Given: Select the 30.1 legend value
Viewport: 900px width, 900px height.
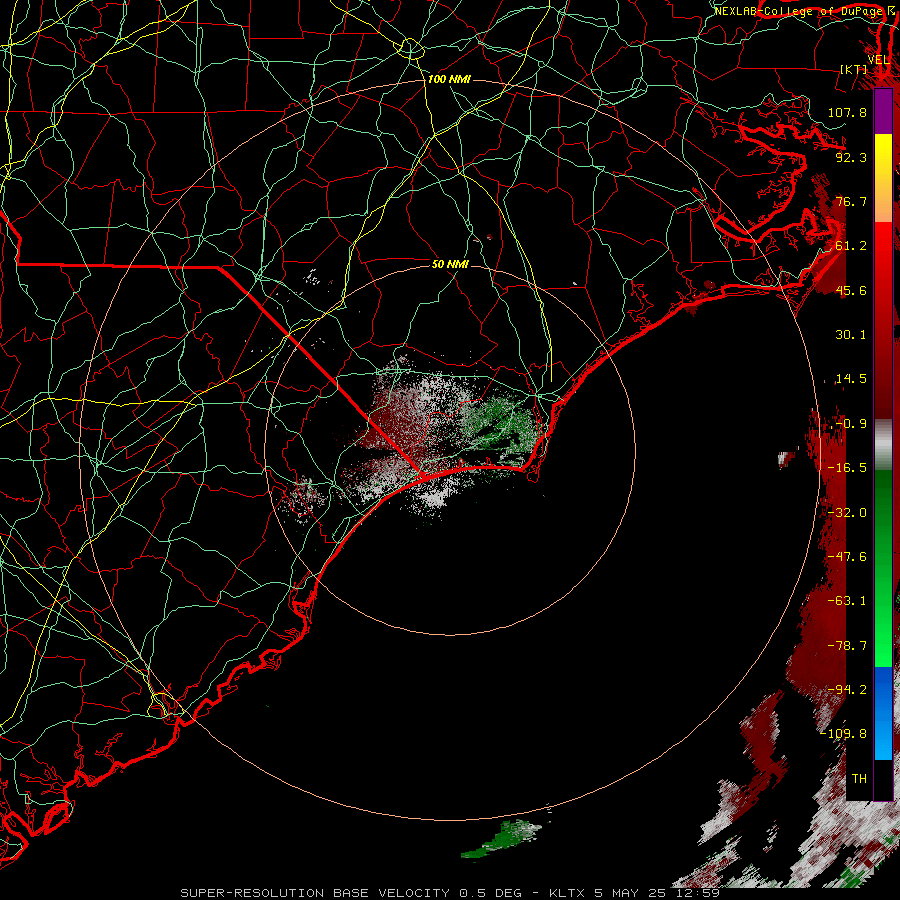Looking at the screenshot, I should point(851,335).
